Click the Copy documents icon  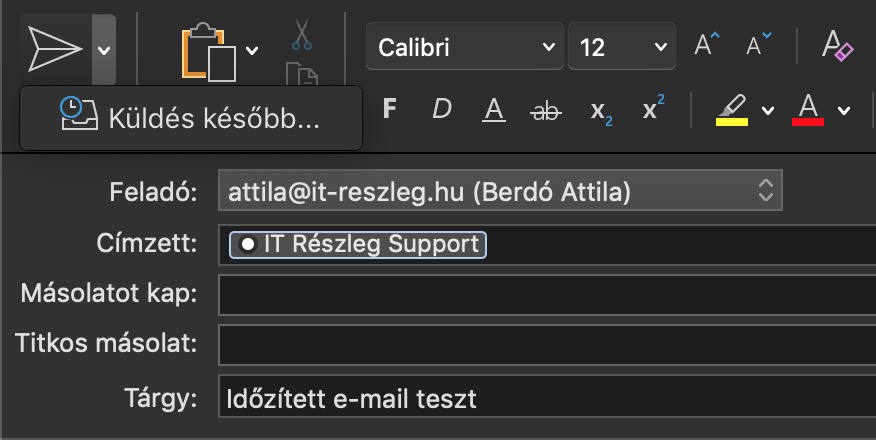[x=302, y=76]
